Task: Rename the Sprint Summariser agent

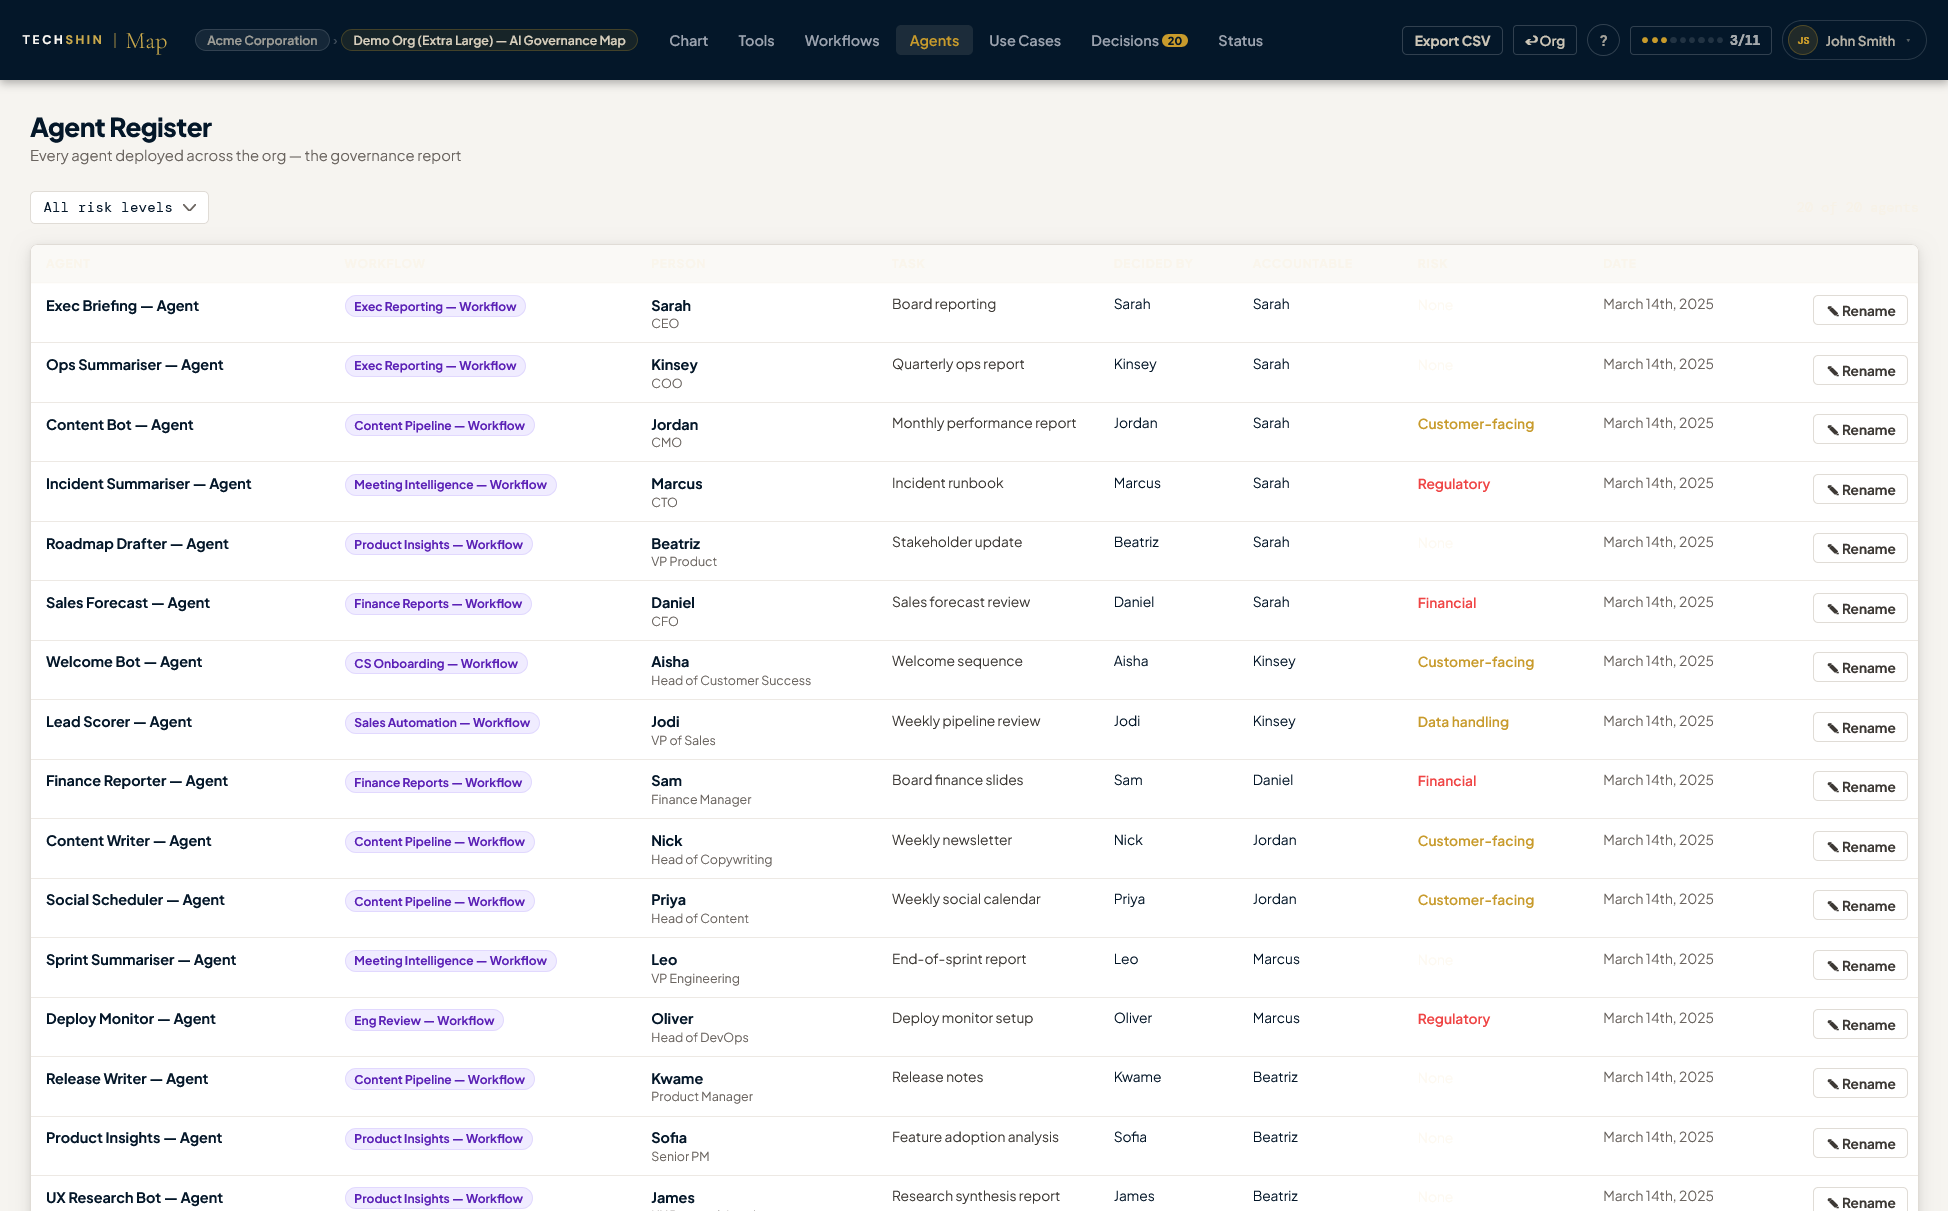Action: tap(1860, 966)
